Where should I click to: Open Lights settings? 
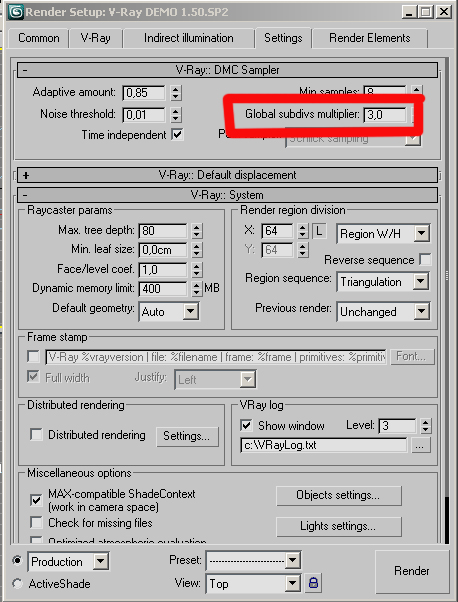pyautogui.click(x=339, y=526)
